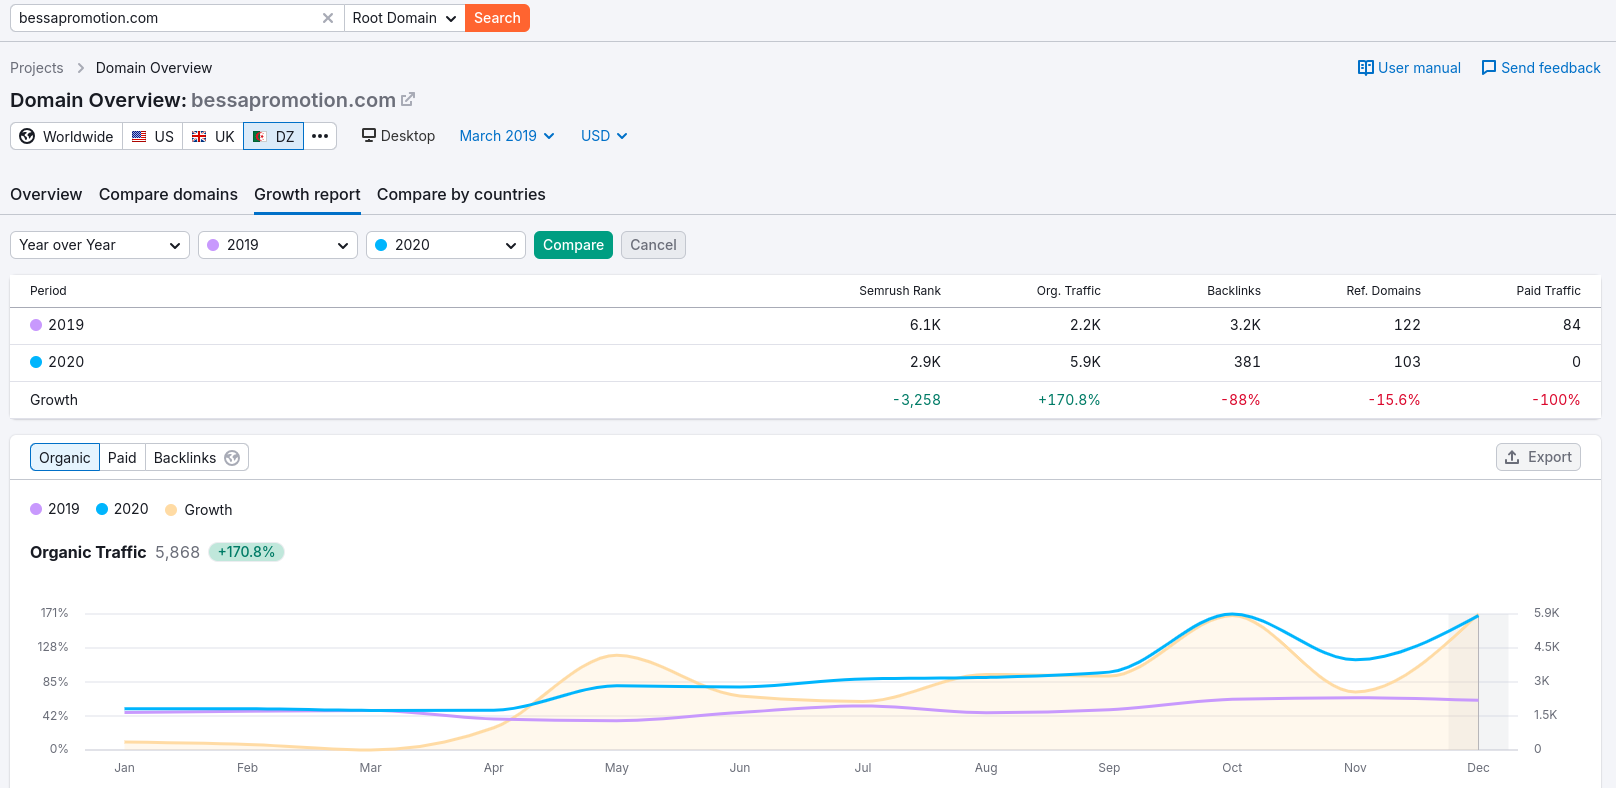1616x788 pixels.
Task: Click the +170.8% organic traffic badge
Action: 246,552
